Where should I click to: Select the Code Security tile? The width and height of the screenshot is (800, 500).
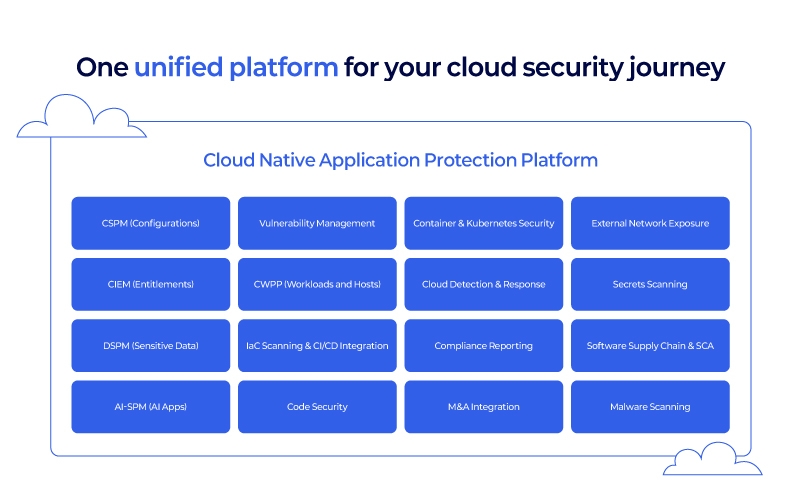pyautogui.click(x=317, y=407)
